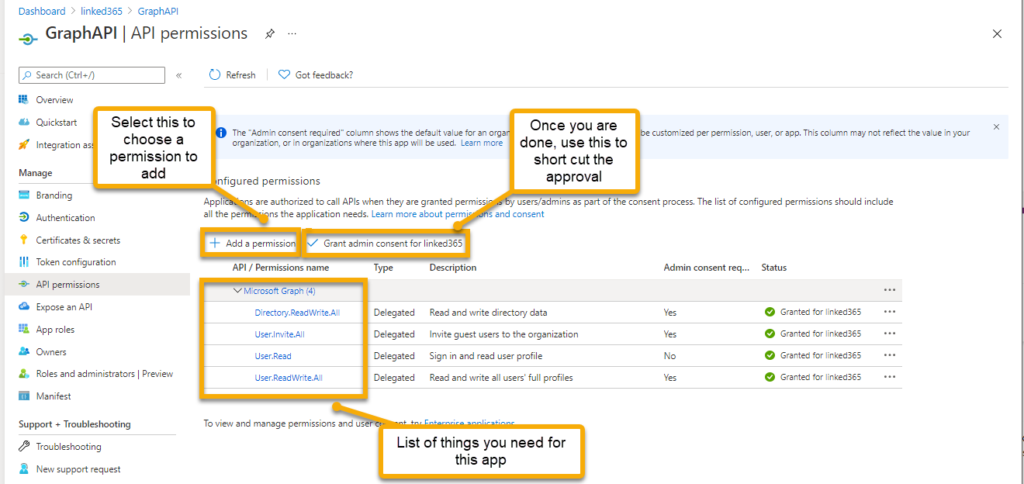Click the Description column header

pyautogui.click(x=453, y=268)
